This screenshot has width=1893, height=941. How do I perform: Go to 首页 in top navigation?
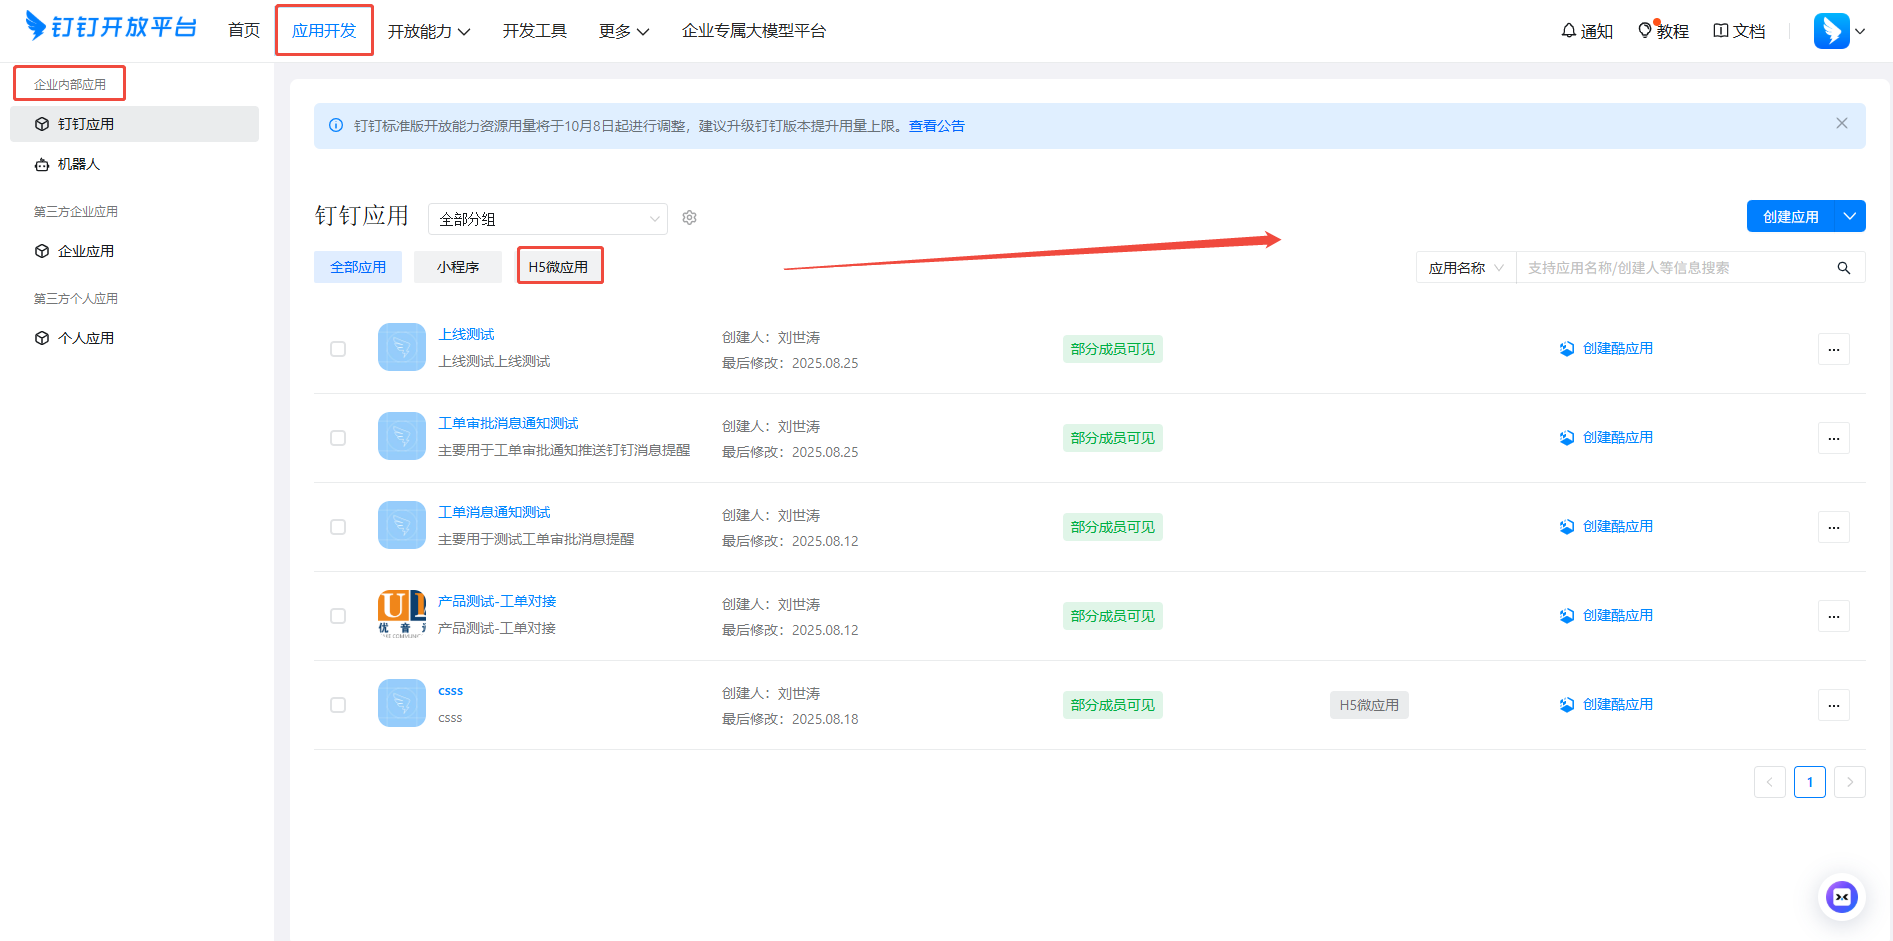244,31
